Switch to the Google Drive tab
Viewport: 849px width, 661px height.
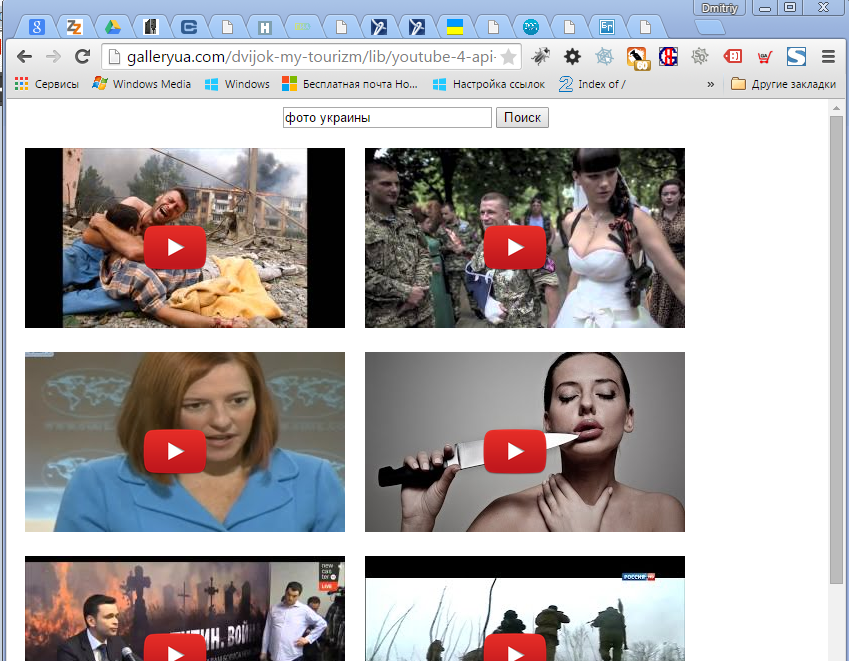113,27
